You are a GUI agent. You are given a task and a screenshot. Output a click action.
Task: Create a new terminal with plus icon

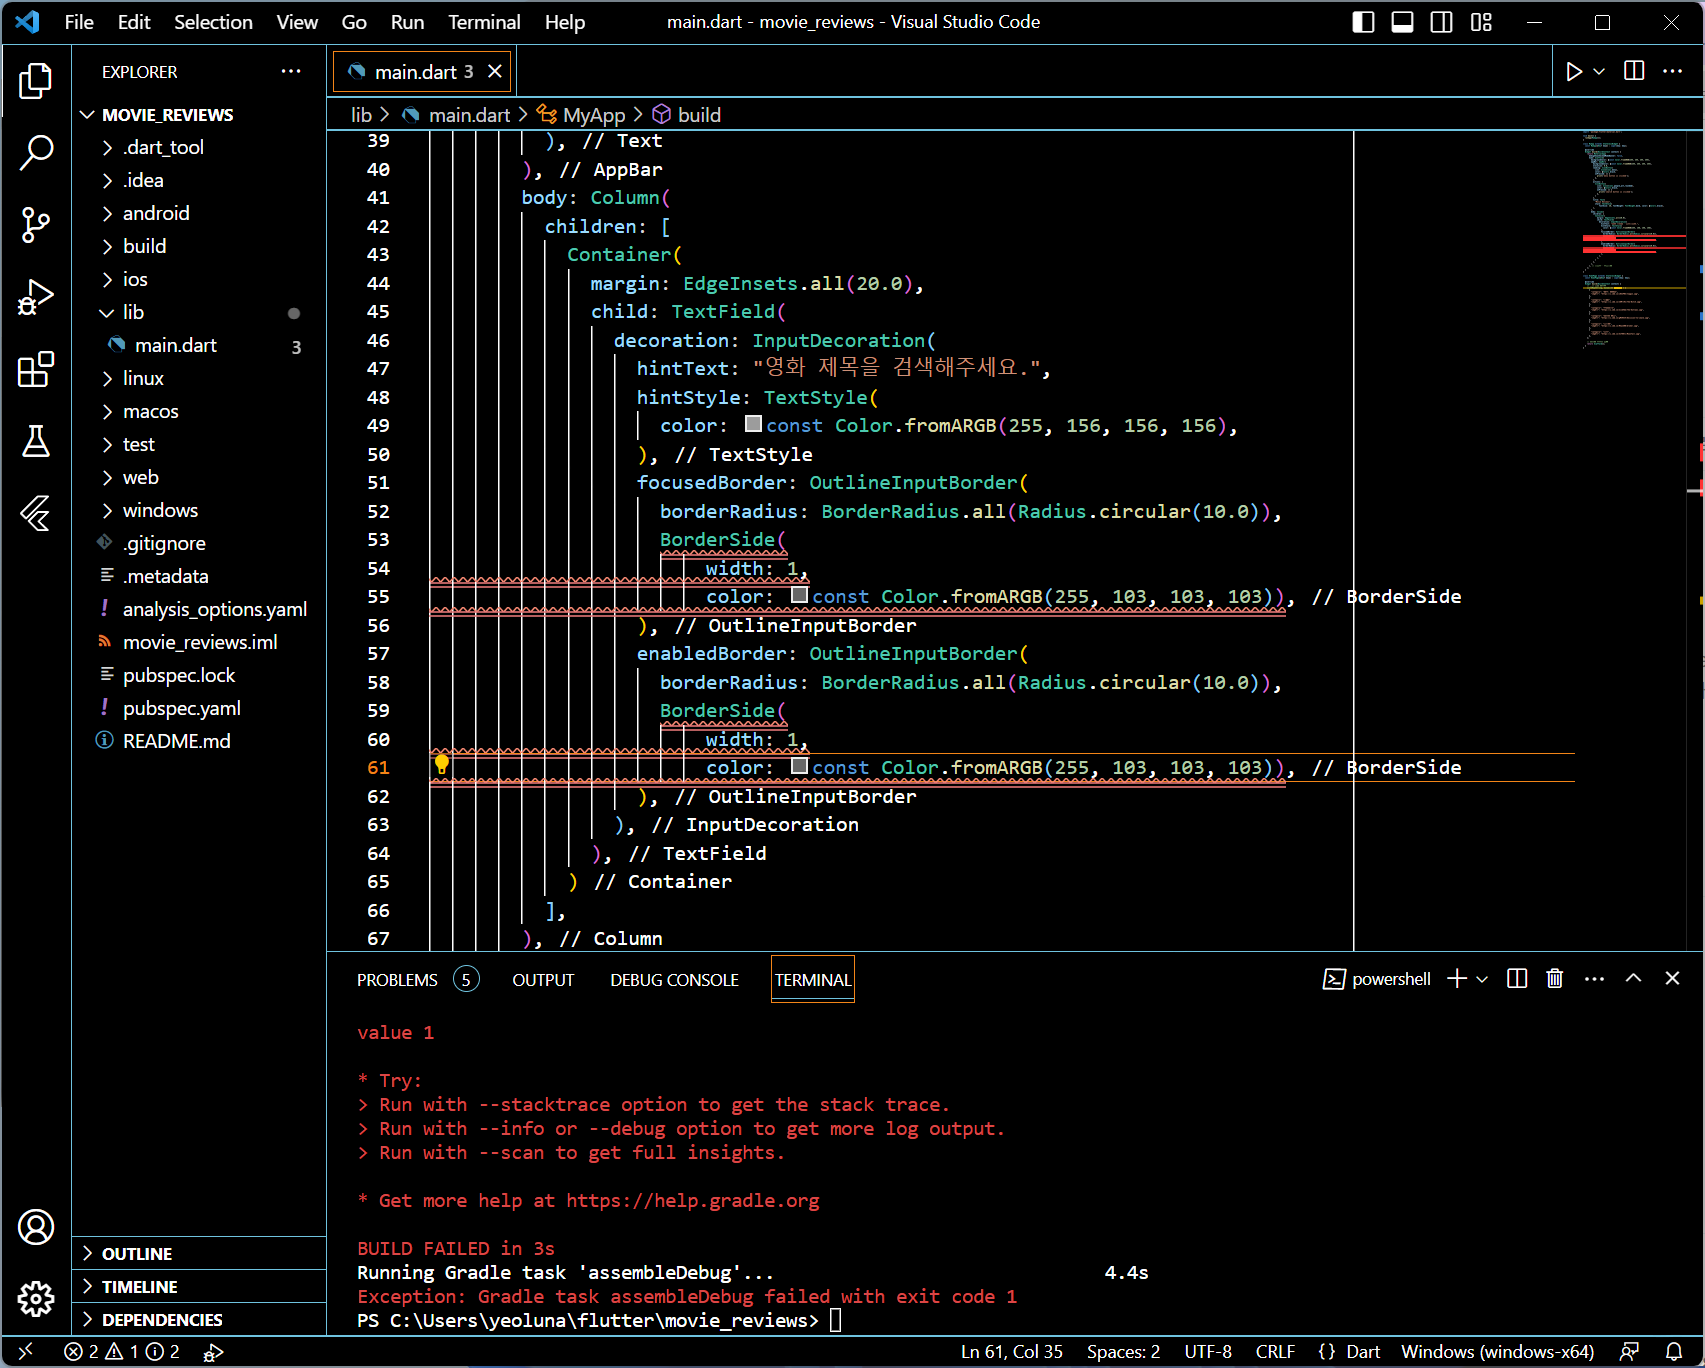click(1457, 978)
